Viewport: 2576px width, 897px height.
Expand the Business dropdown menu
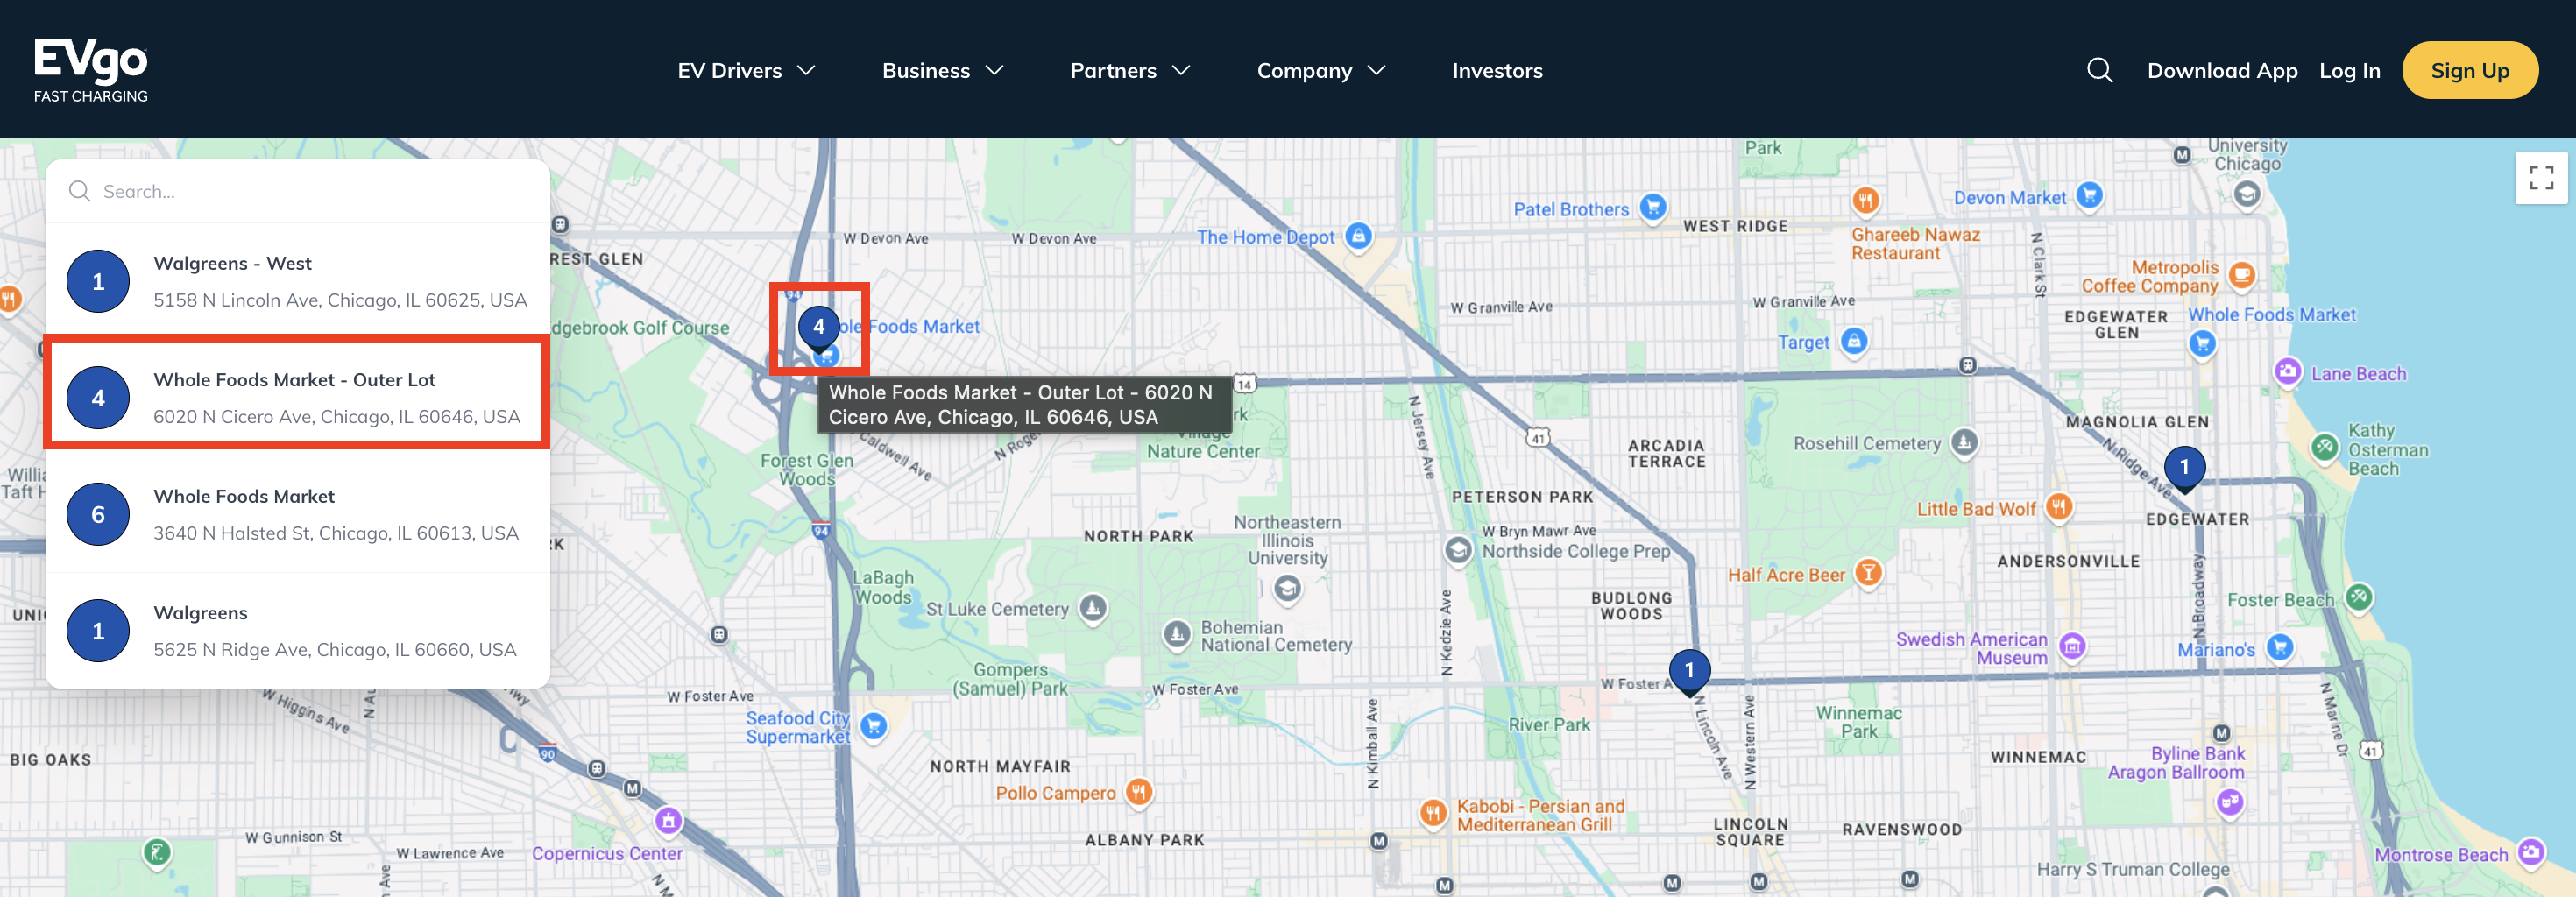tap(942, 70)
